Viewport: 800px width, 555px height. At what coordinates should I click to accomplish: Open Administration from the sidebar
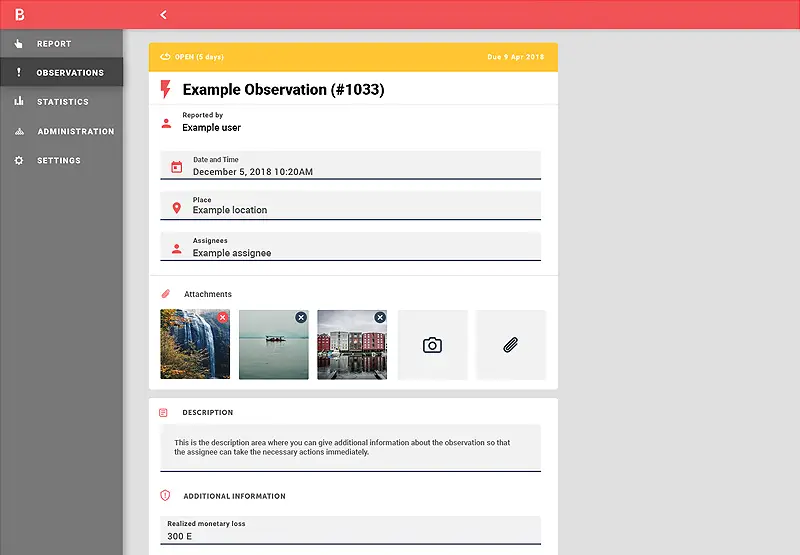point(75,131)
